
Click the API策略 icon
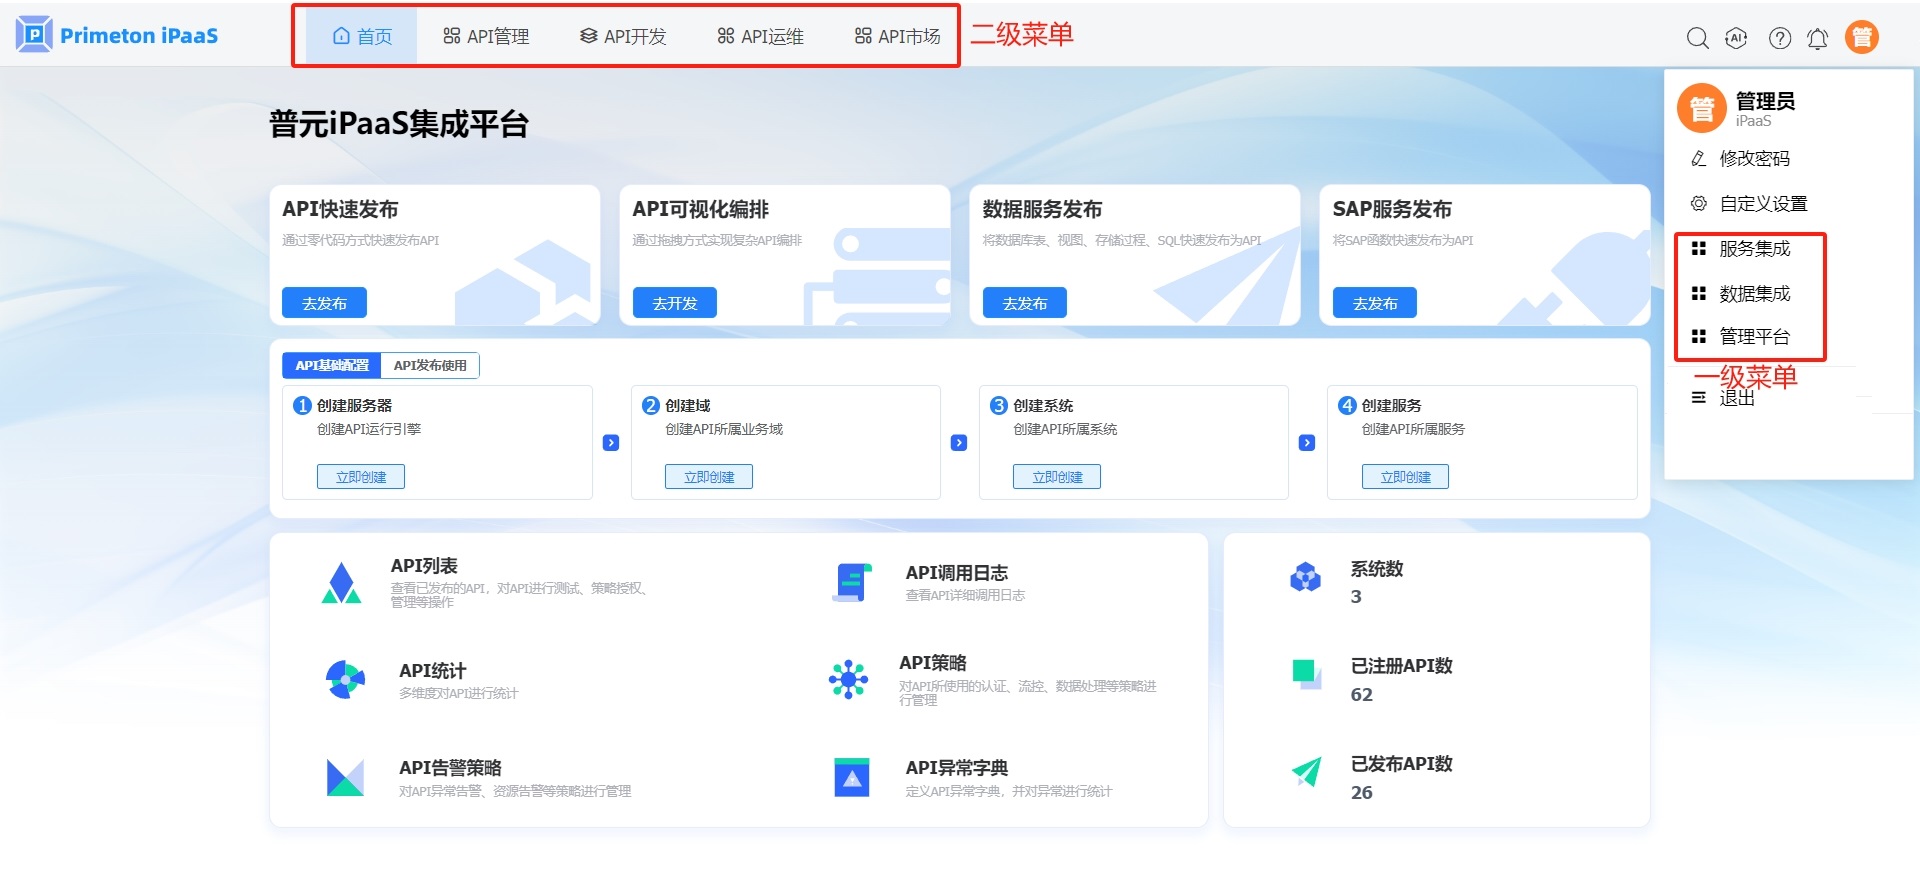pyautogui.click(x=848, y=679)
